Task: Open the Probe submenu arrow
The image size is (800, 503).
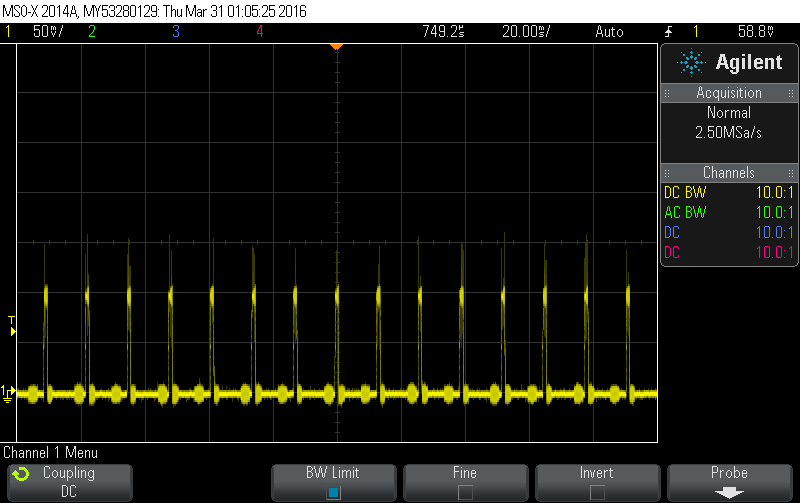Action: point(729,493)
